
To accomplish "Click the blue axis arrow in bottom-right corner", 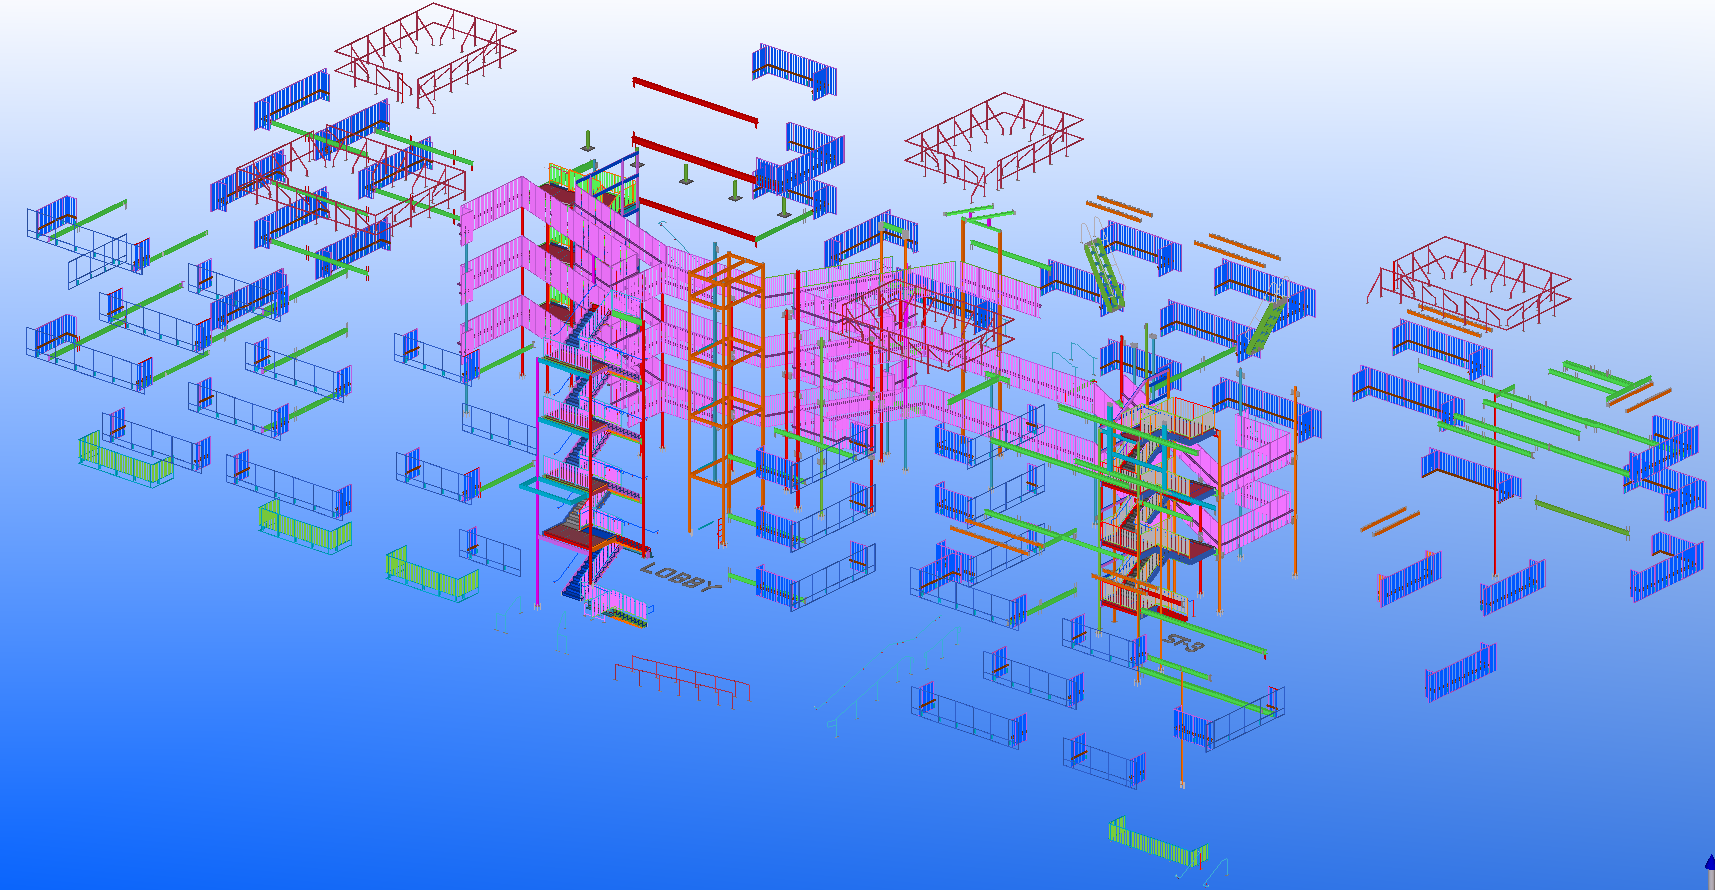I will pyautogui.click(x=1709, y=865).
